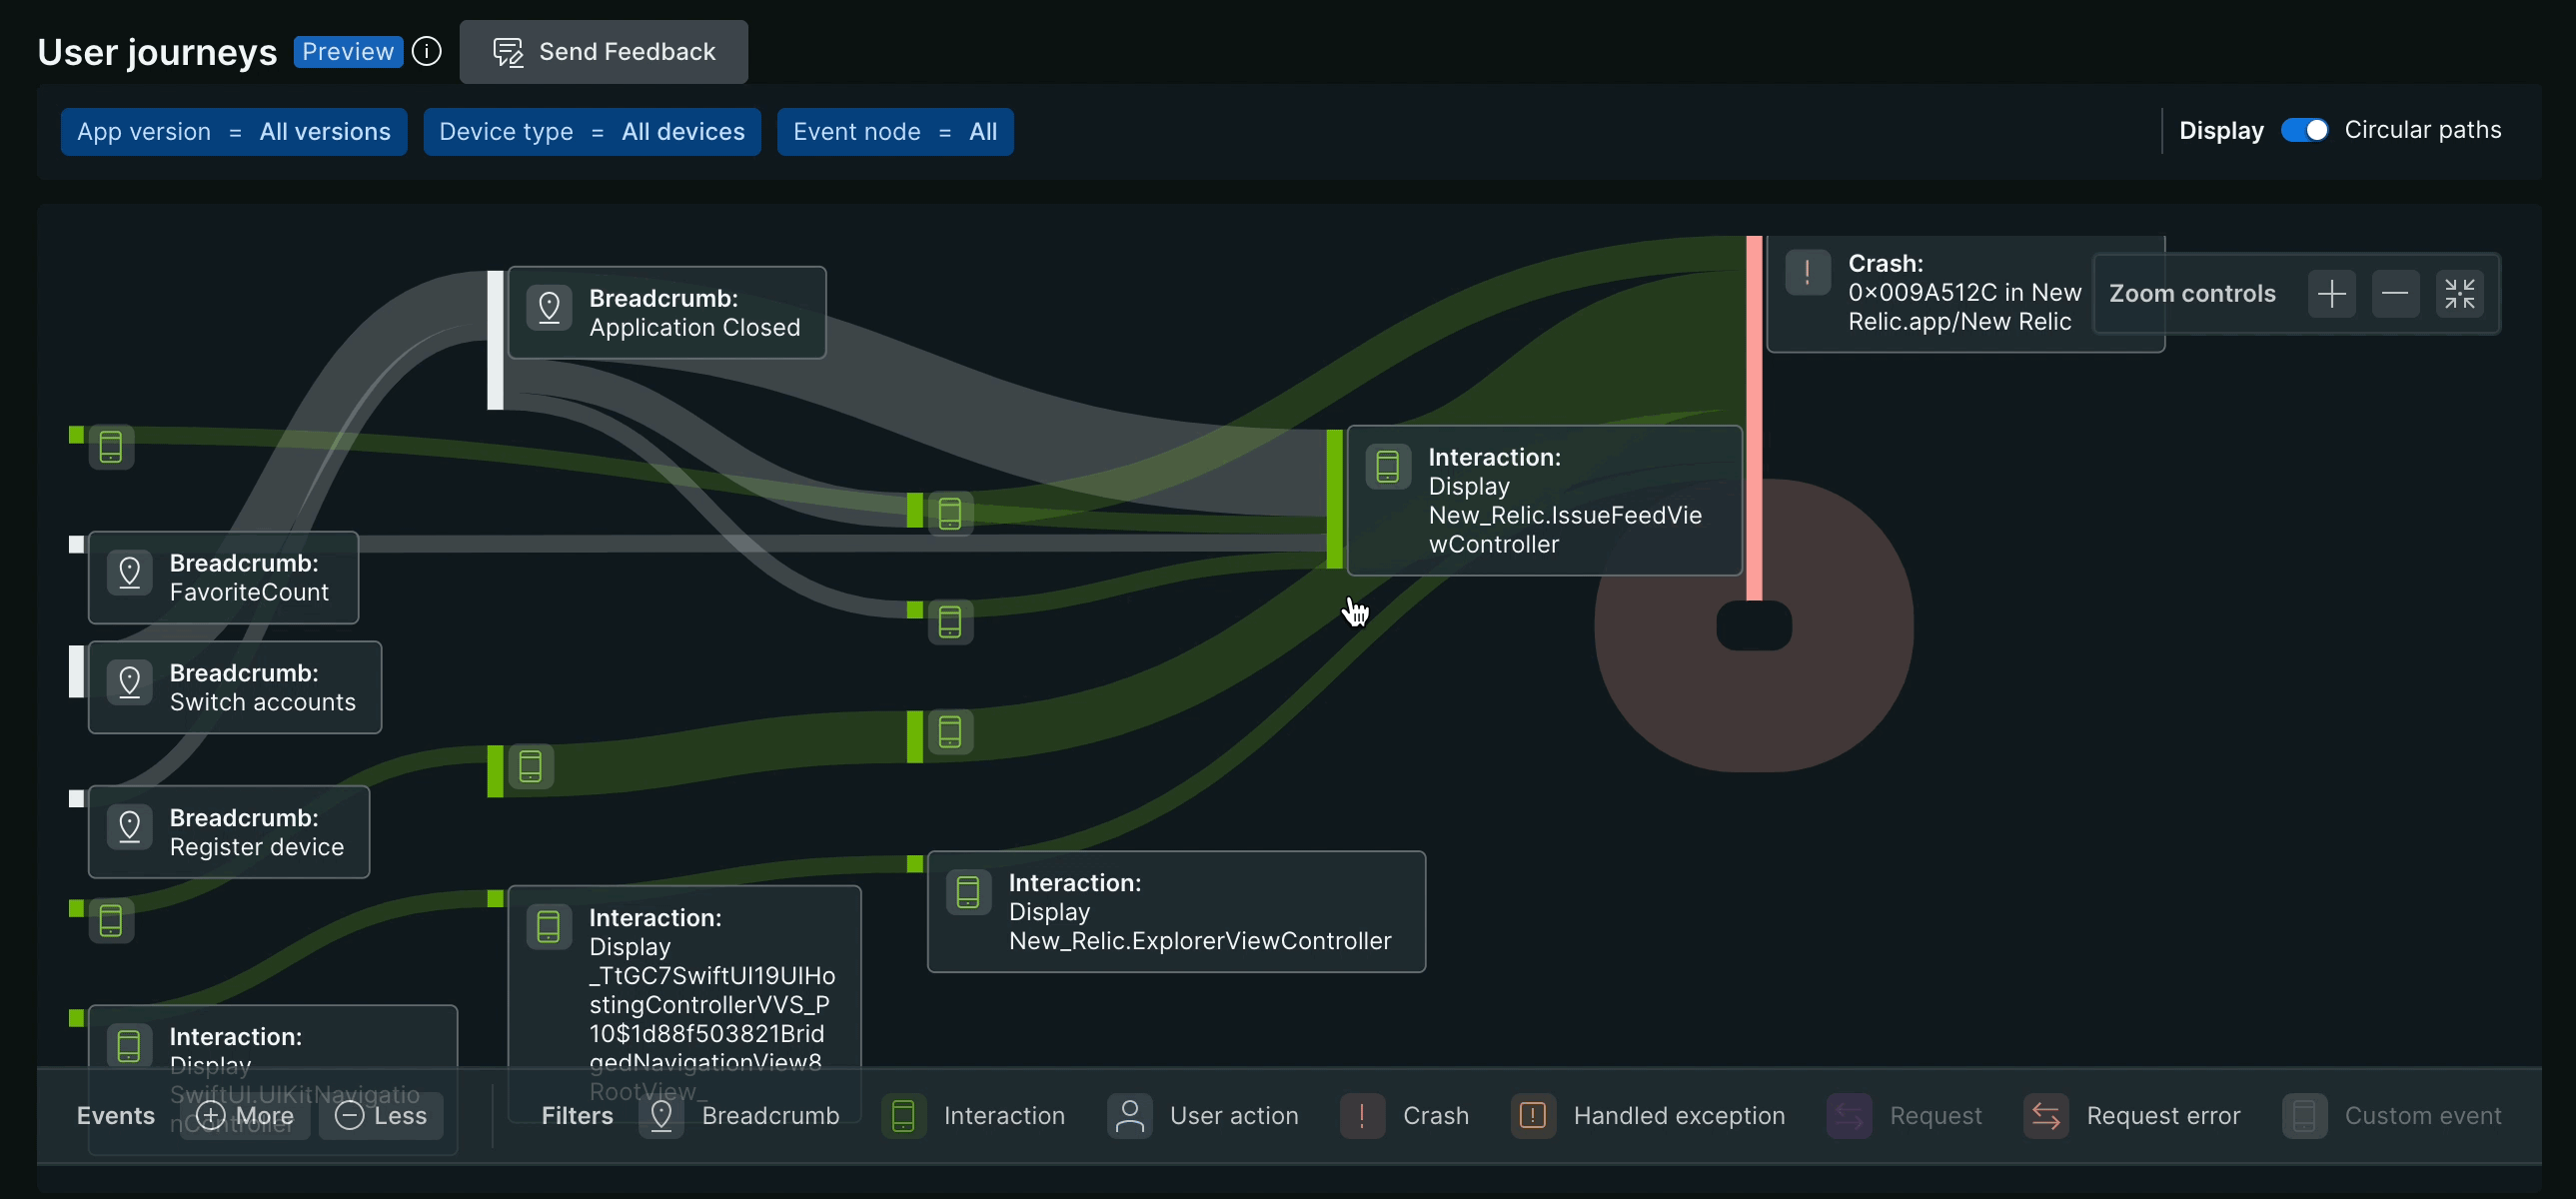The height and width of the screenshot is (1199, 2576).
Task: Select the Custom event icon in the legend
Action: [x=2303, y=1115]
